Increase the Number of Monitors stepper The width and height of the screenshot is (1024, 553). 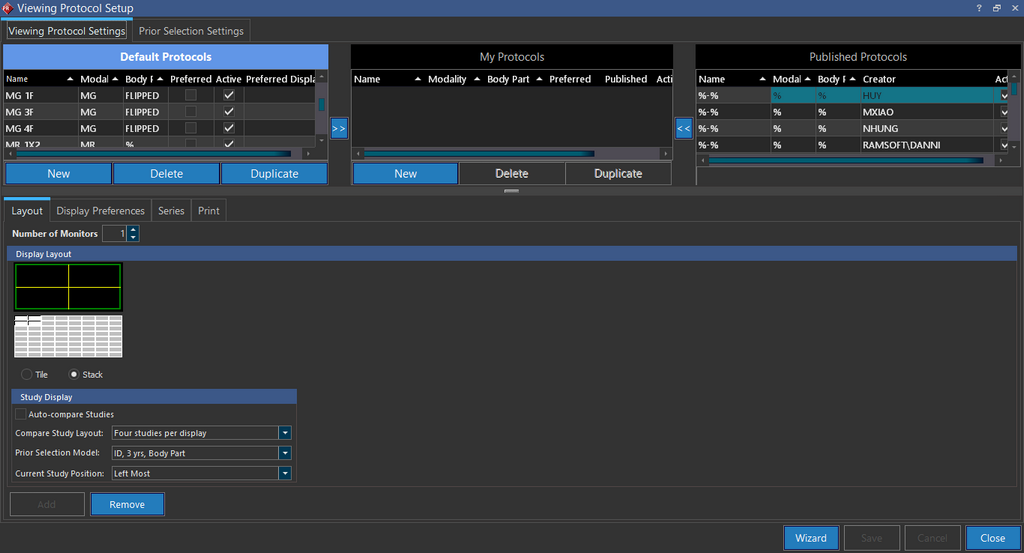coord(134,230)
